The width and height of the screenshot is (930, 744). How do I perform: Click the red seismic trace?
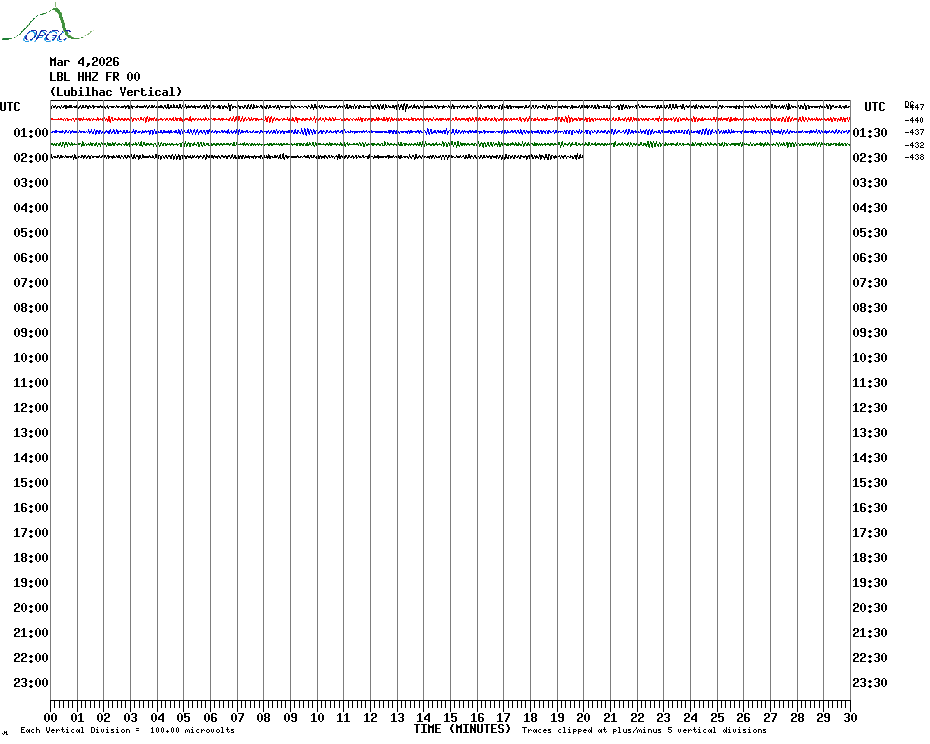(x=450, y=119)
